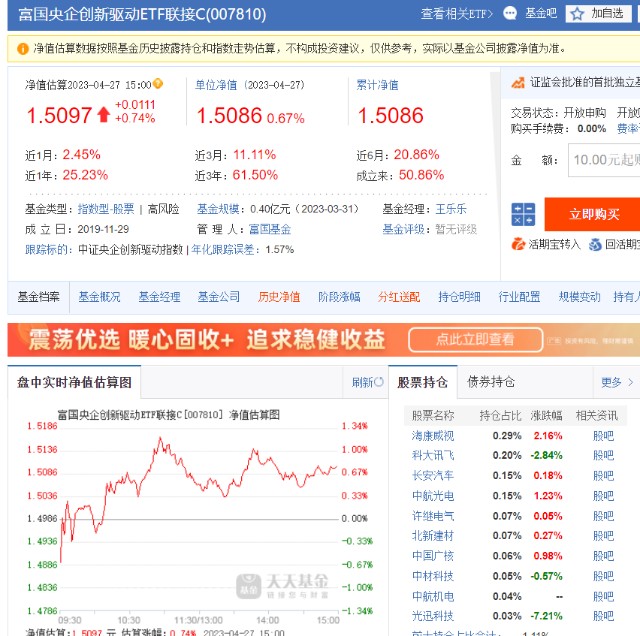The width and height of the screenshot is (640, 636).
Task: Click the 跟踪标的 link
Action: 46,249
